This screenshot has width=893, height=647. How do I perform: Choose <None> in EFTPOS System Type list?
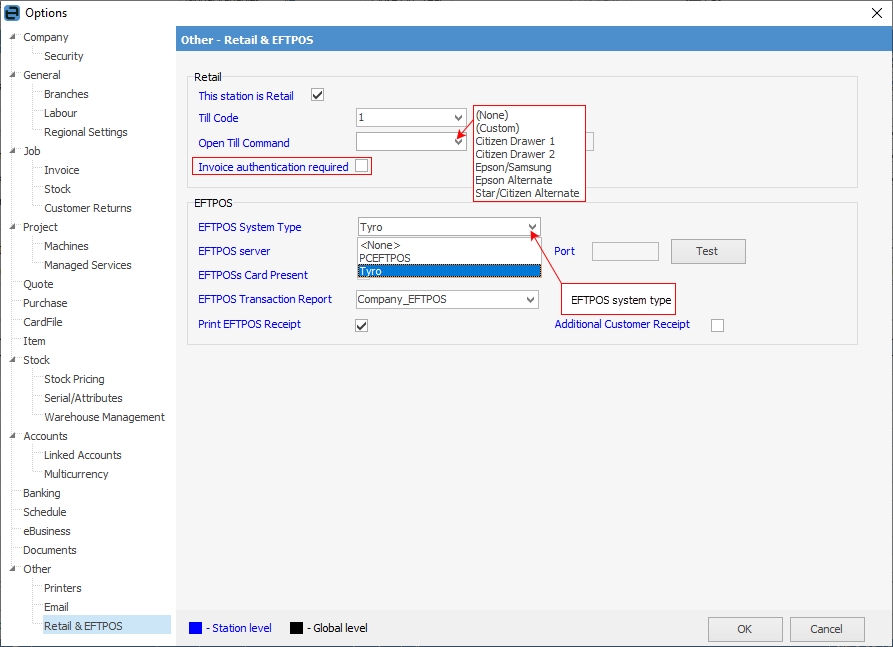(x=380, y=245)
